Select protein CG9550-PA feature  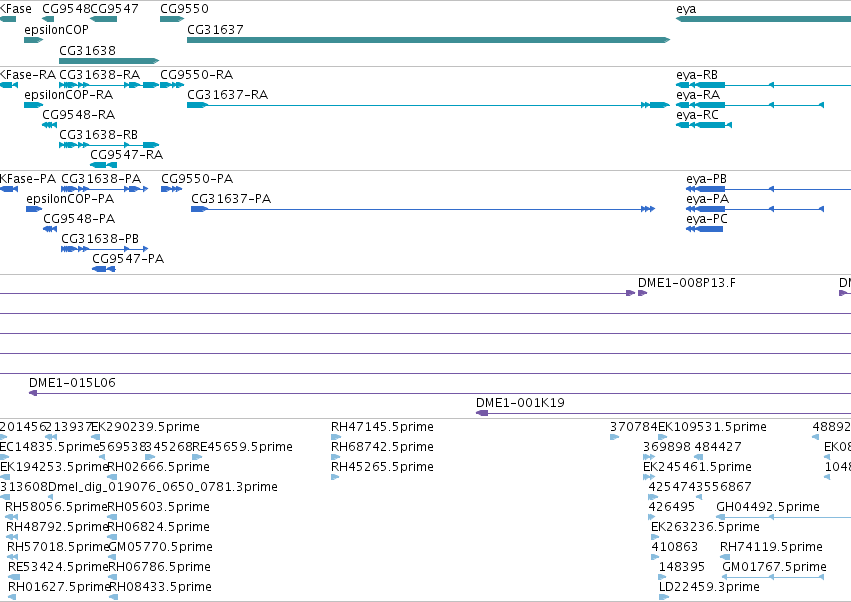[x=172, y=189]
